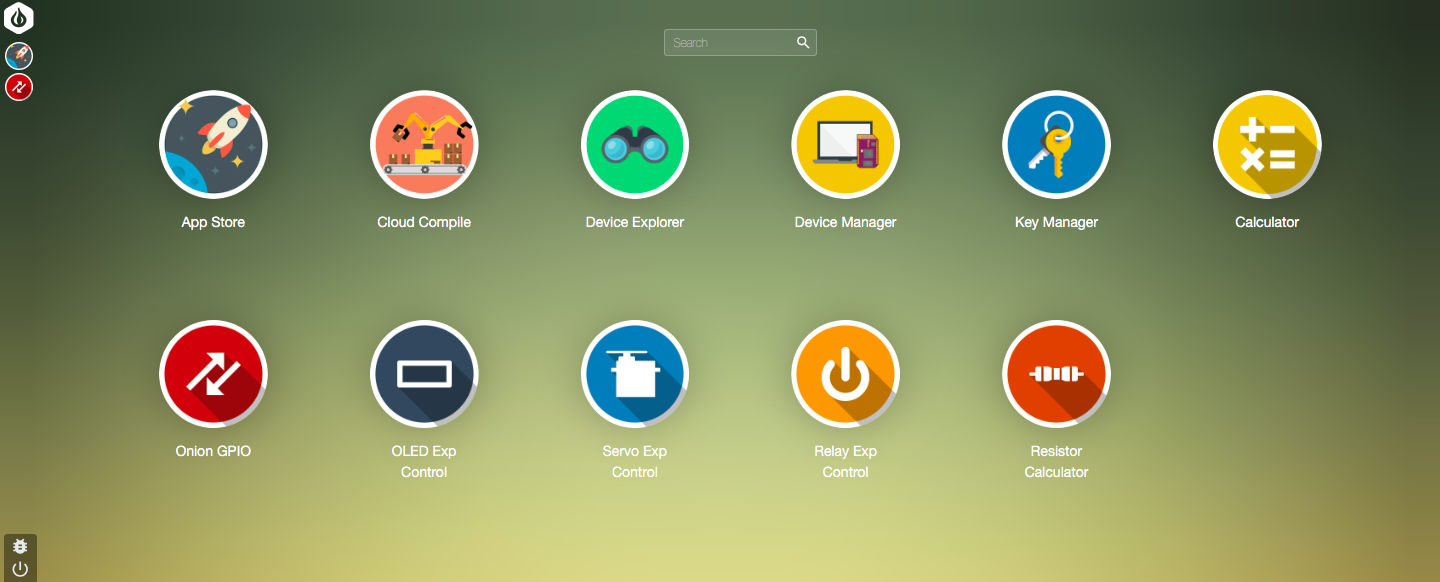
Task: Open the Calculator app icon
Action: 1267,145
